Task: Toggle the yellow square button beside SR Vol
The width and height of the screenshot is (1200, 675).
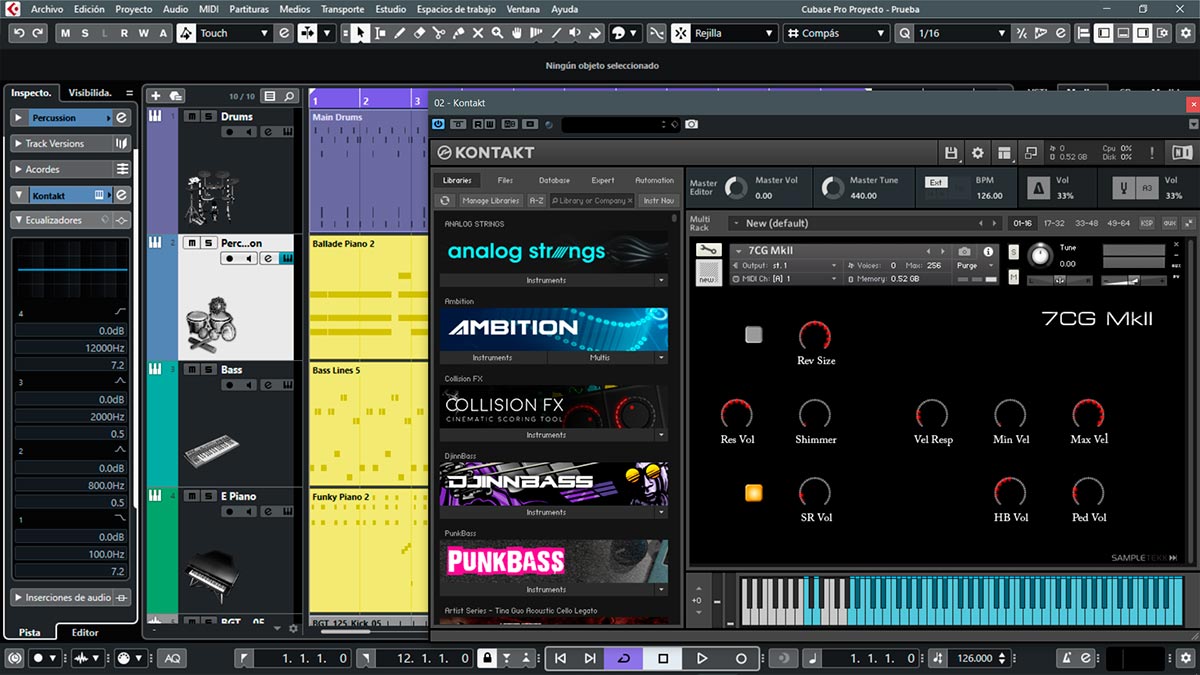Action: pyautogui.click(x=754, y=493)
